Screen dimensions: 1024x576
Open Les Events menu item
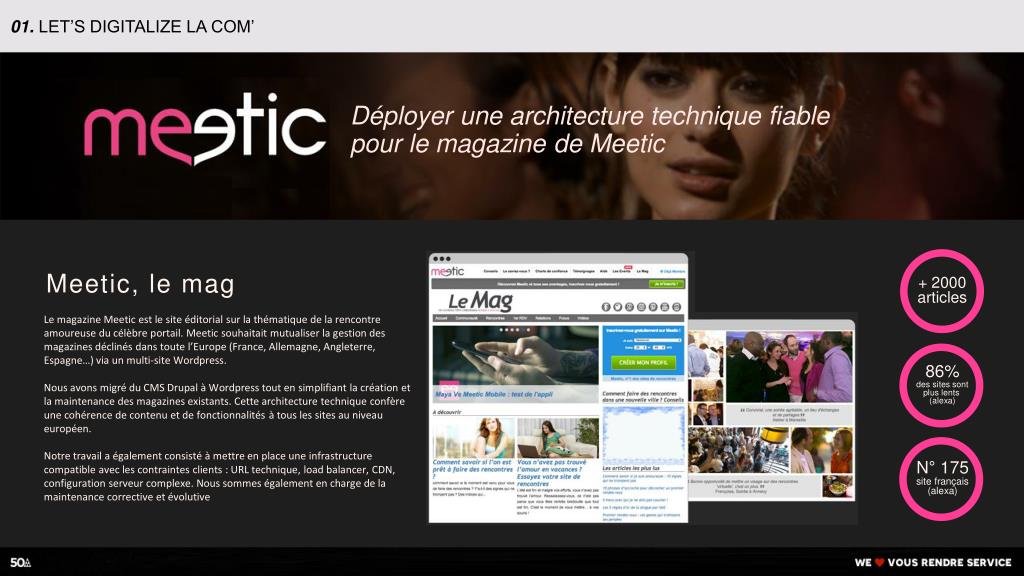pos(622,271)
